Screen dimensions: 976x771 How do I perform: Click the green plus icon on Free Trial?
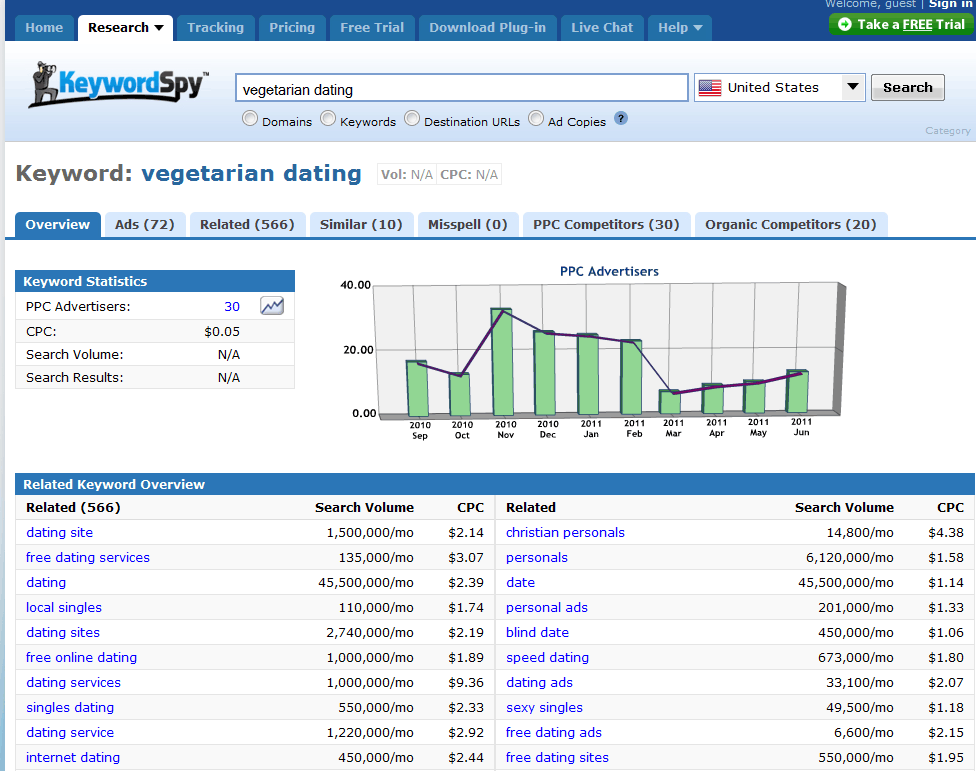pos(845,24)
